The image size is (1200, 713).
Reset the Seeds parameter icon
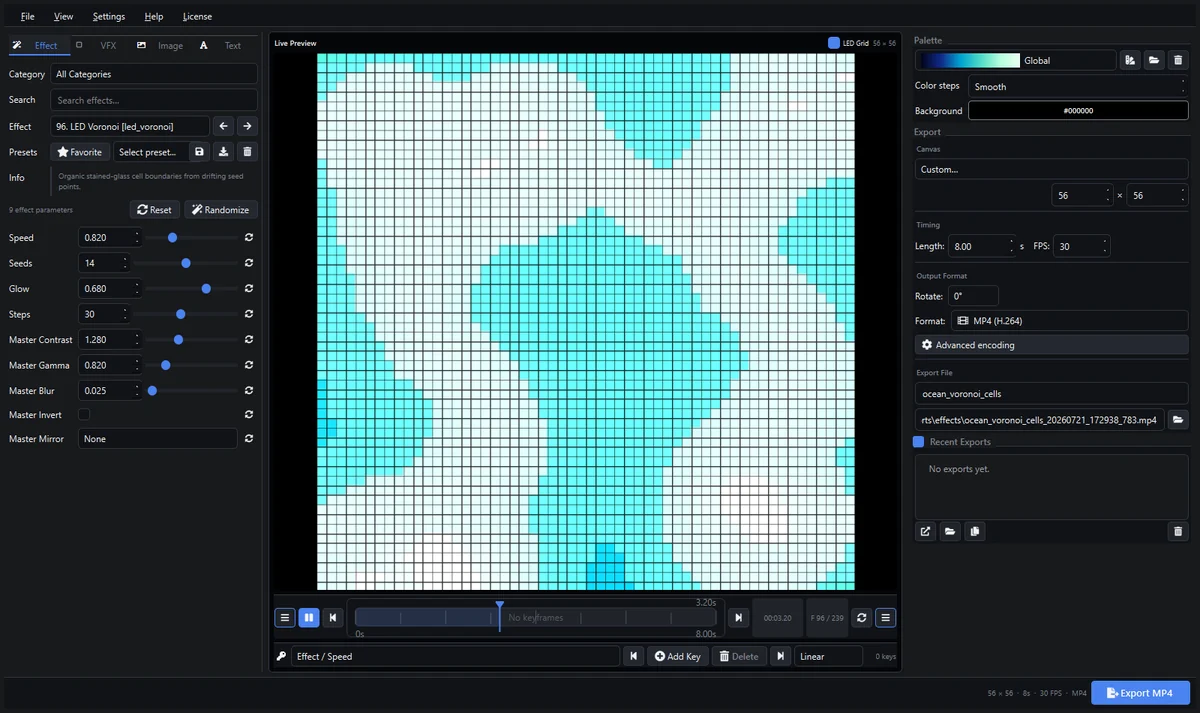(x=248, y=263)
